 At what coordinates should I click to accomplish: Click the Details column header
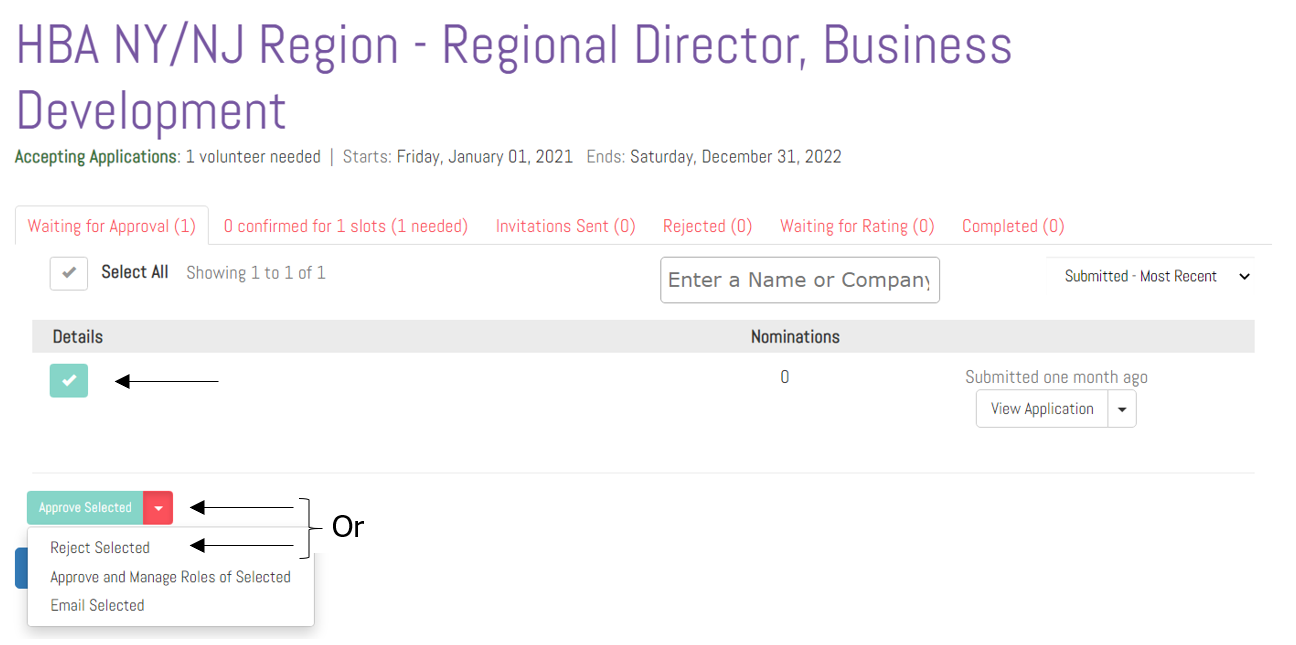click(78, 337)
